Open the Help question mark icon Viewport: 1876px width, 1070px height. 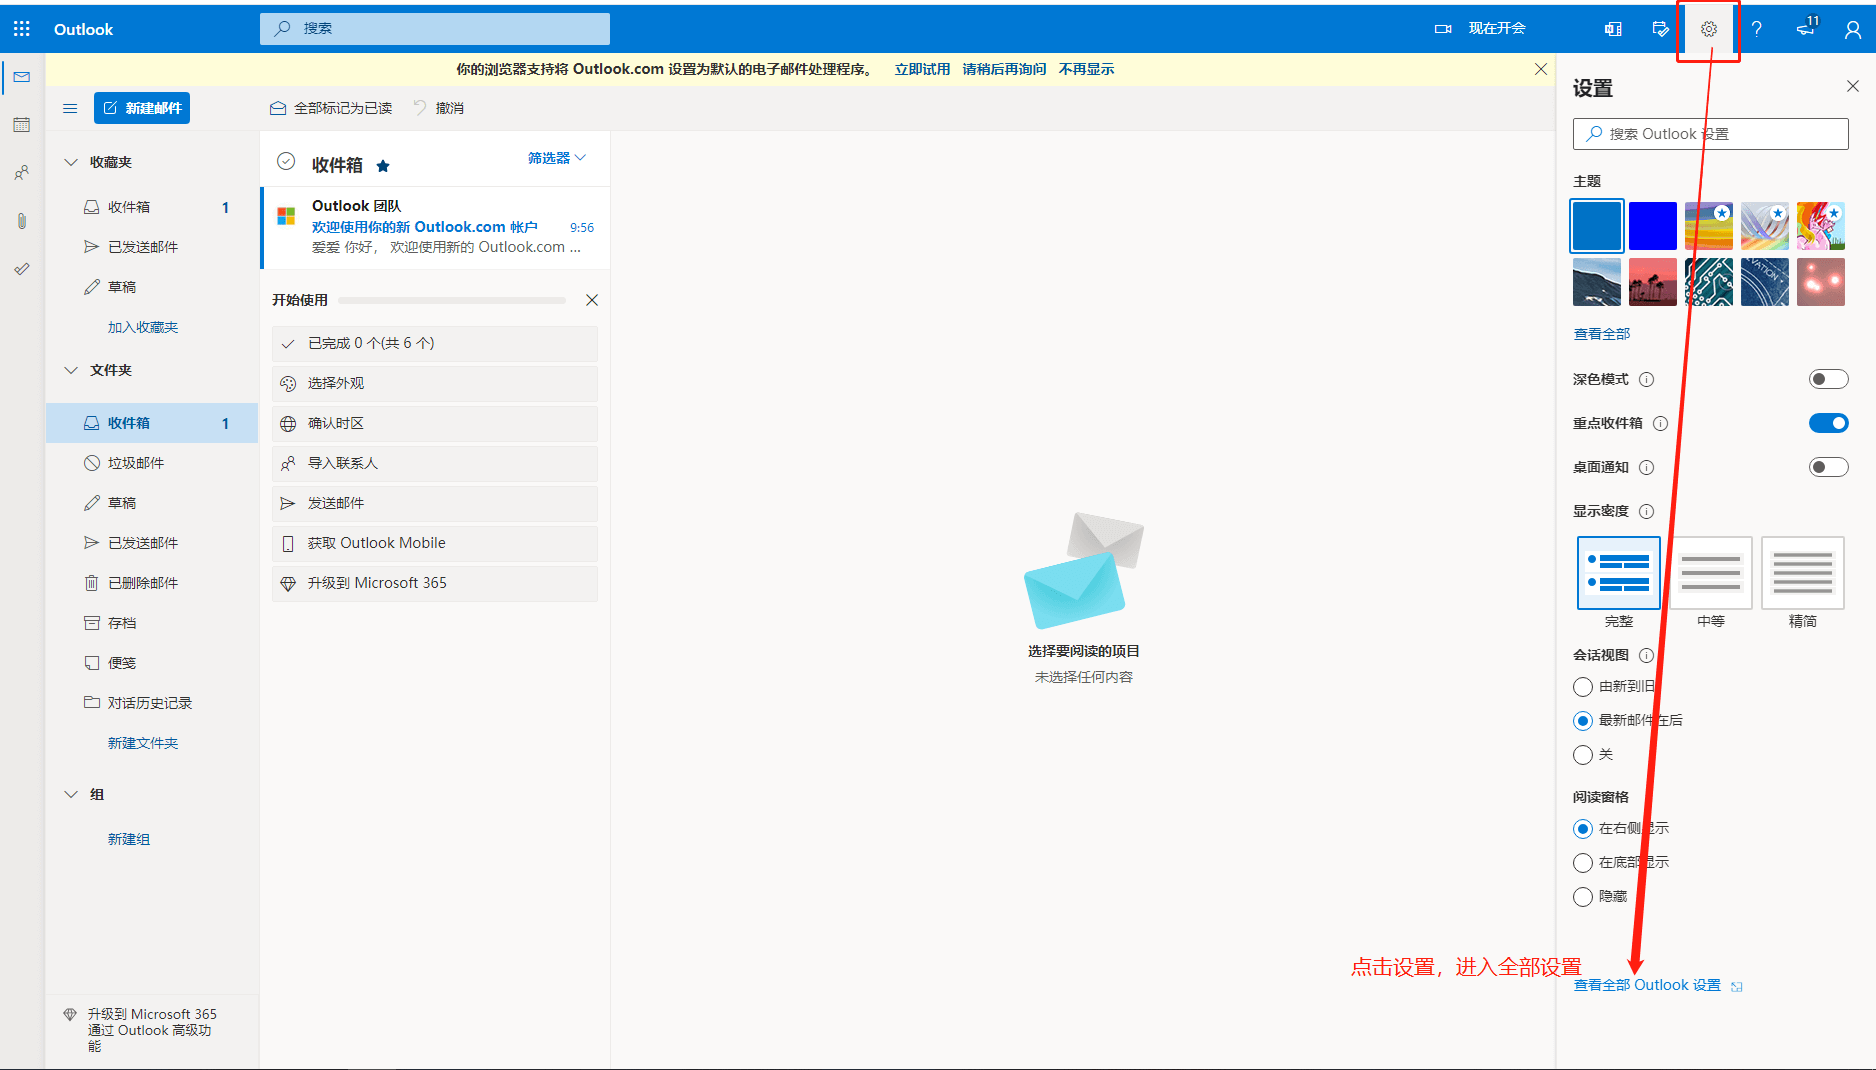[1757, 29]
